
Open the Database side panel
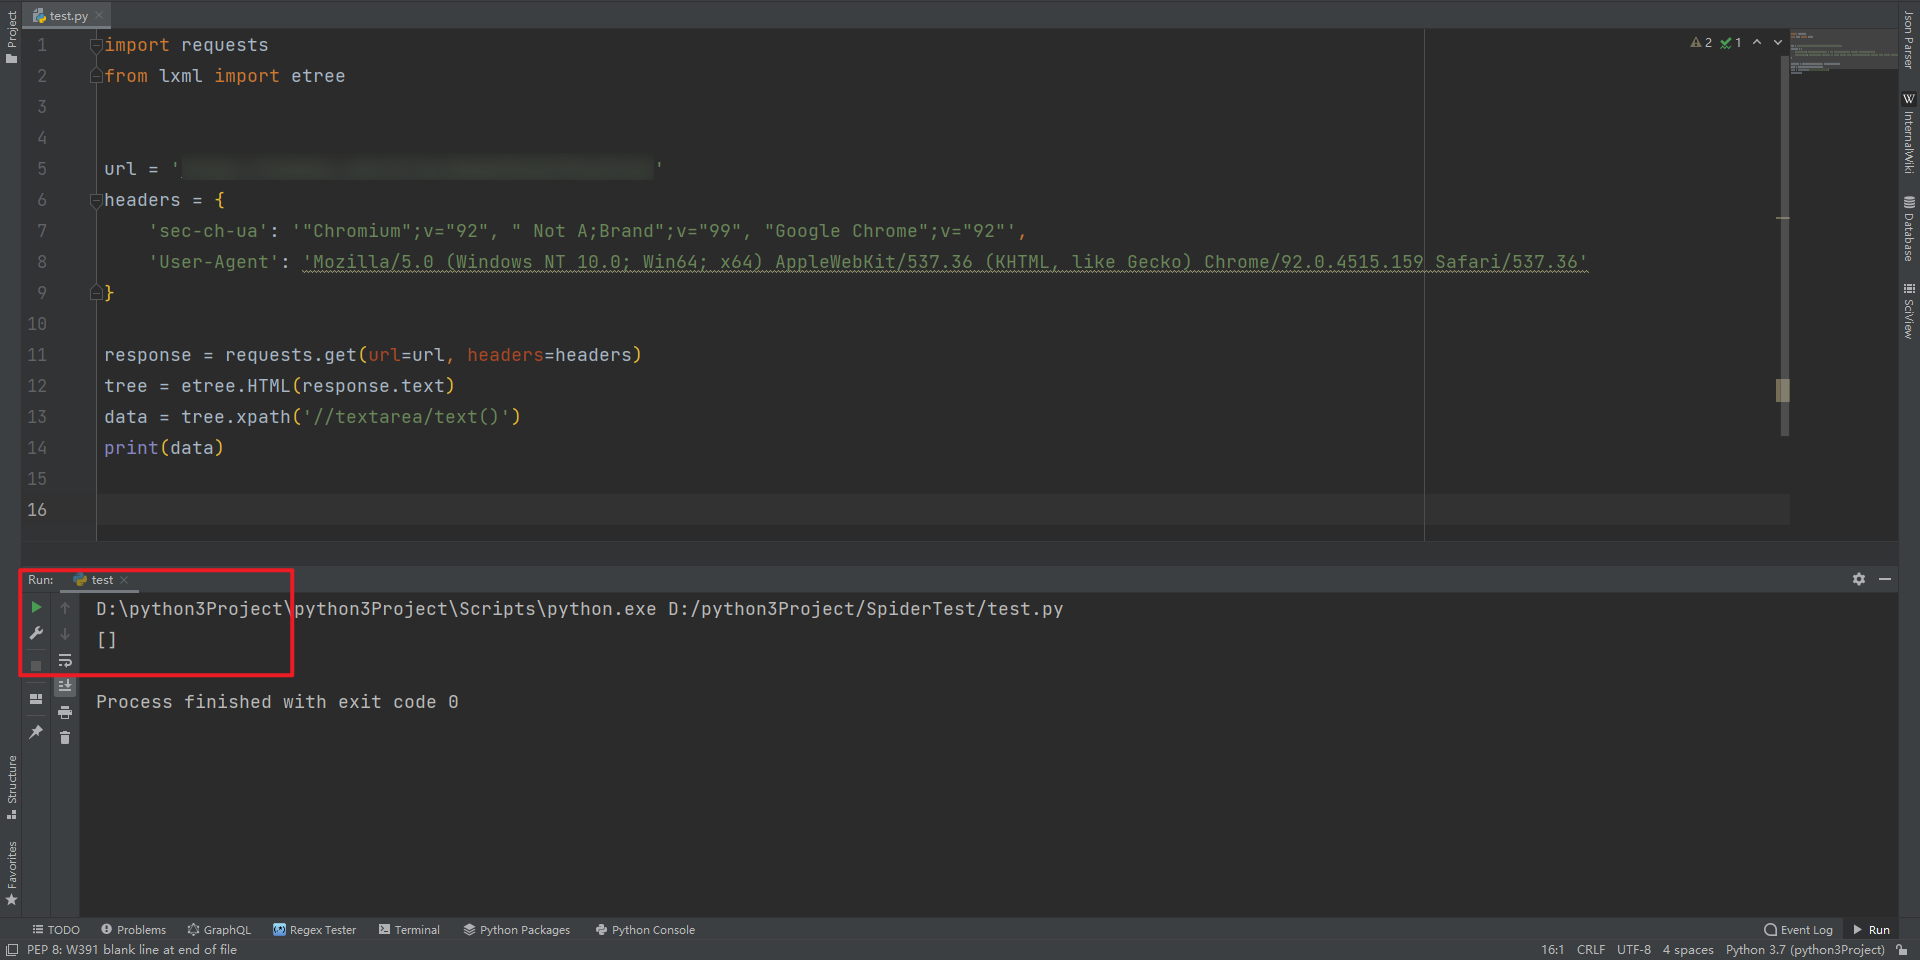click(1908, 229)
